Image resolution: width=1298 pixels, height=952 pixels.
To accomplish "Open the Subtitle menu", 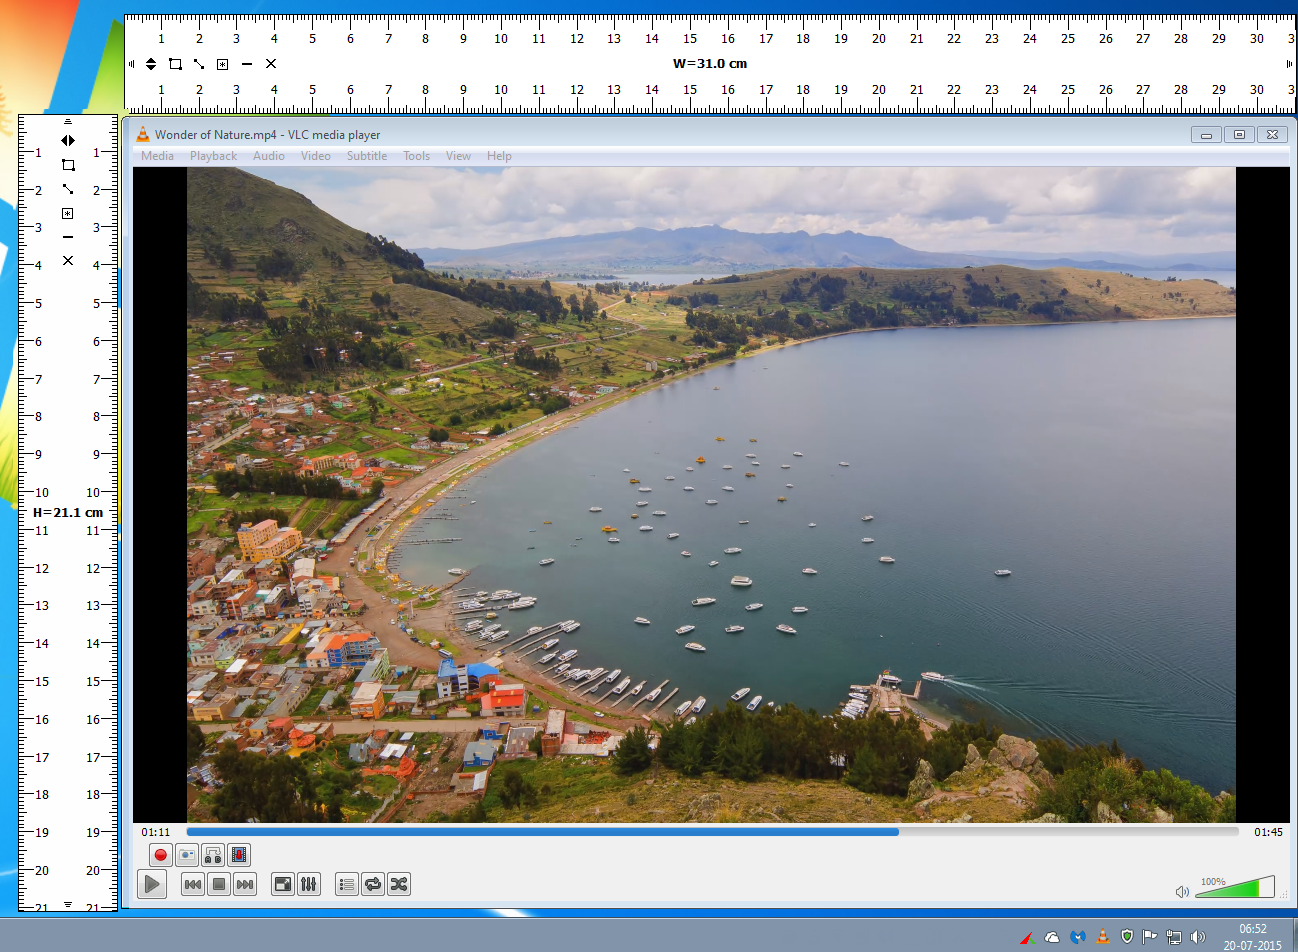I will coord(367,156).
